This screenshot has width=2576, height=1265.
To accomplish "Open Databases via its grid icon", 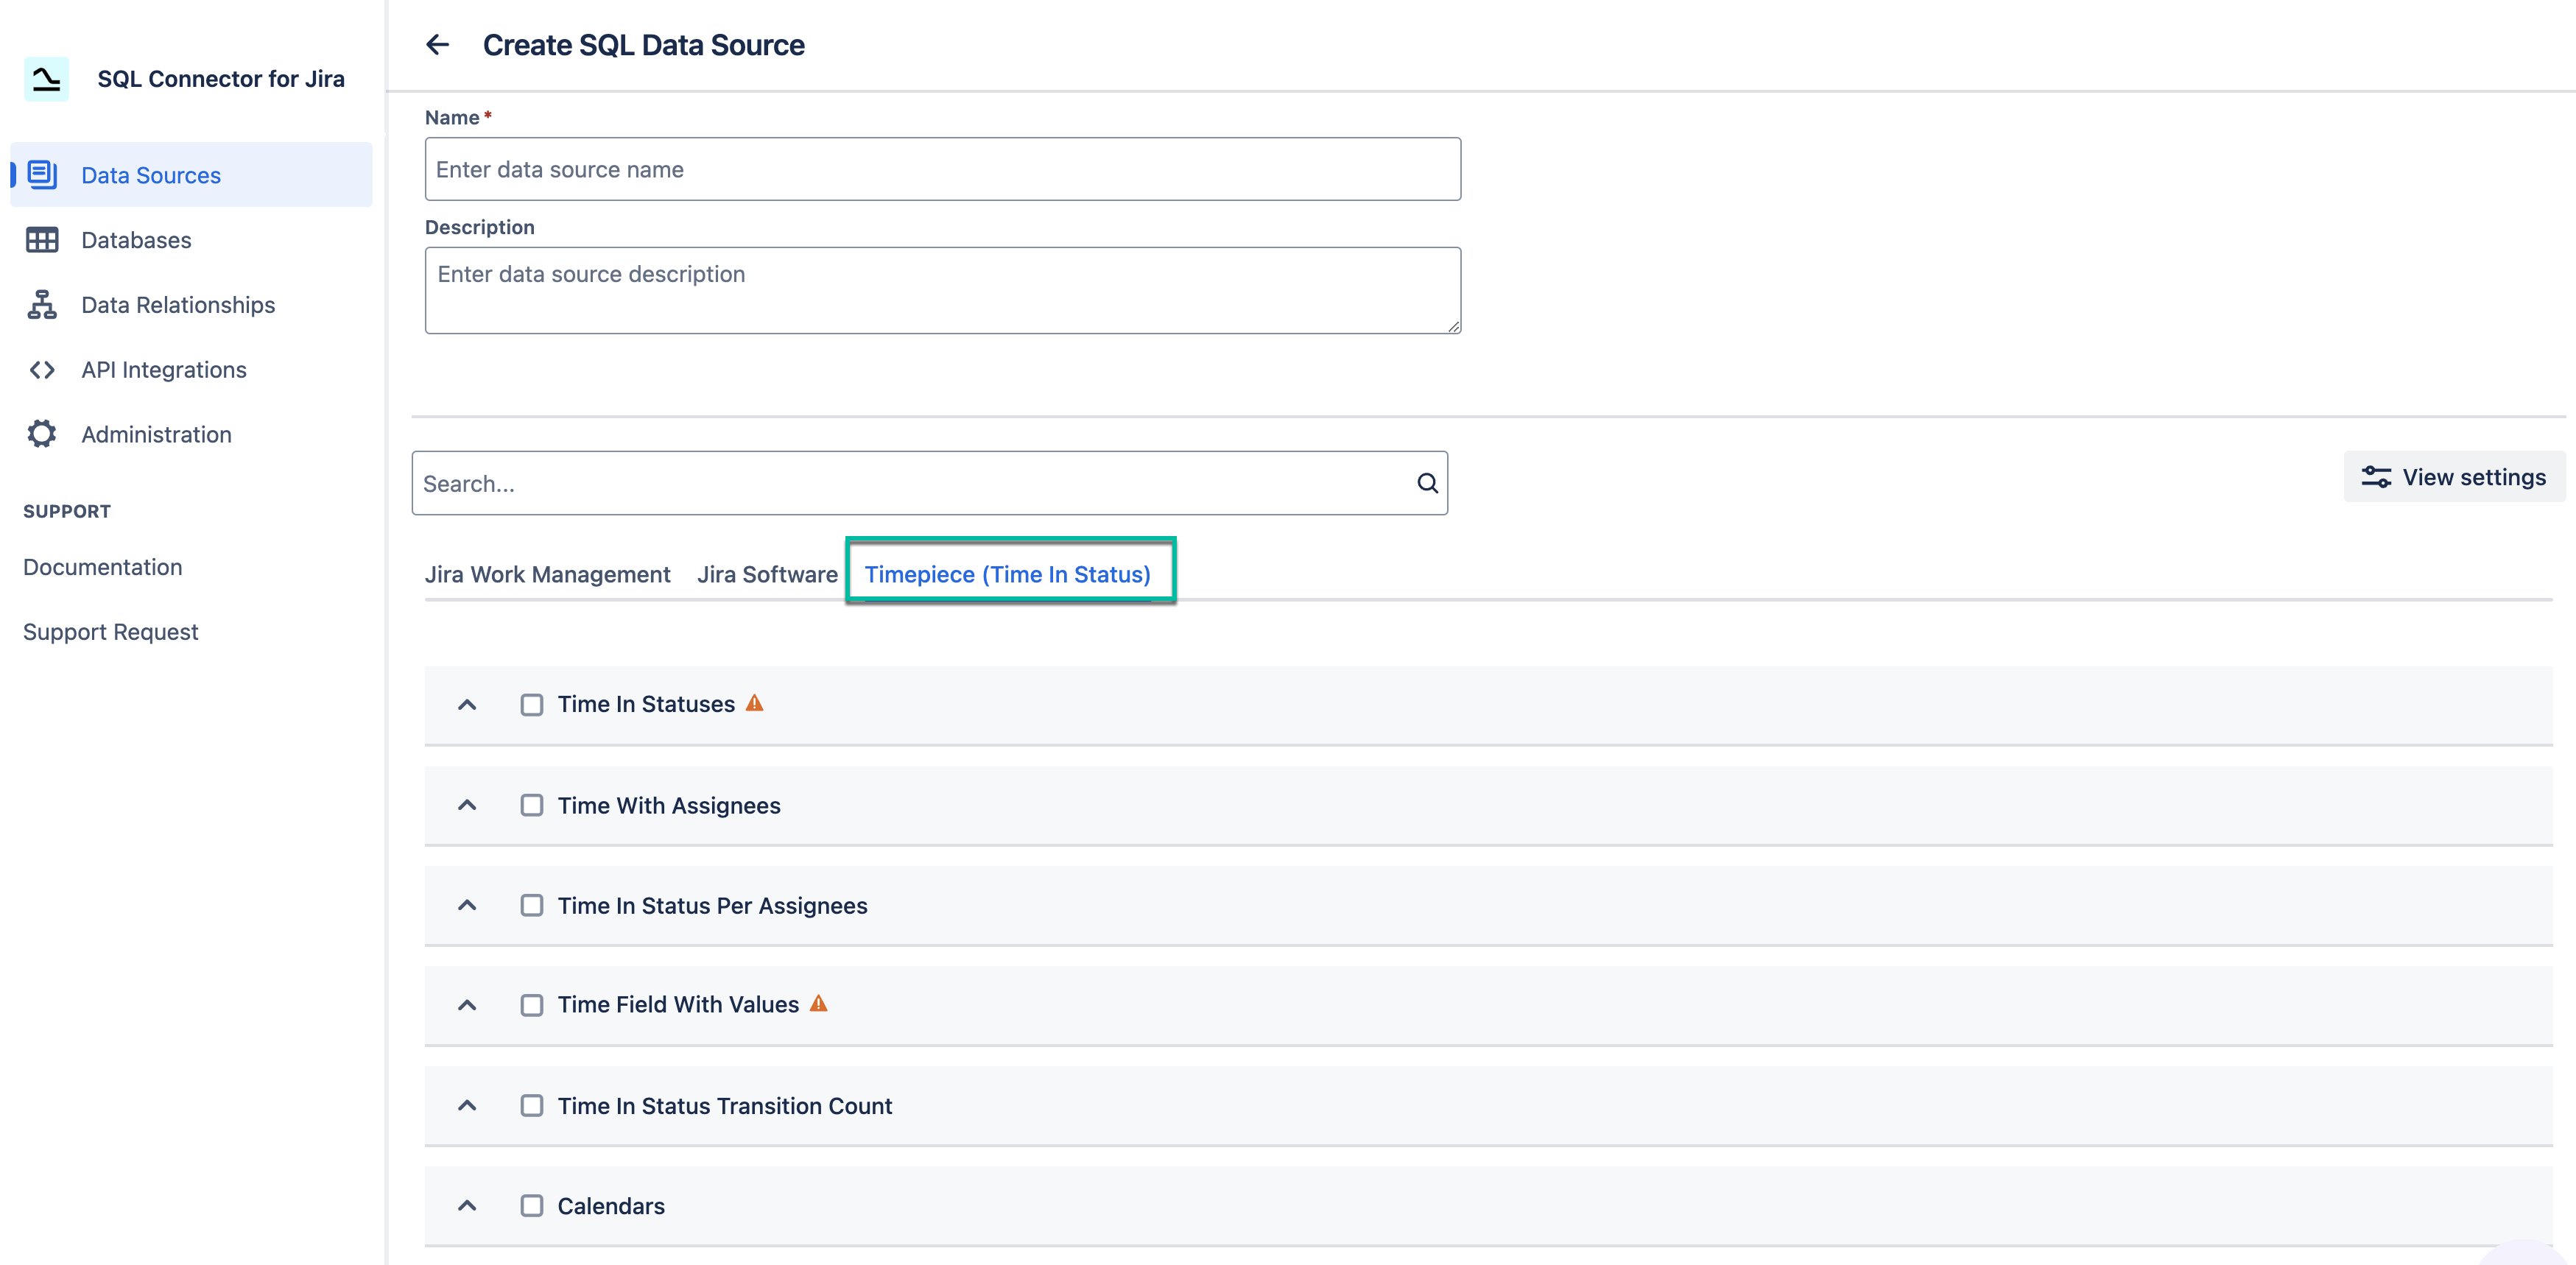I will (x=41, y=240).
